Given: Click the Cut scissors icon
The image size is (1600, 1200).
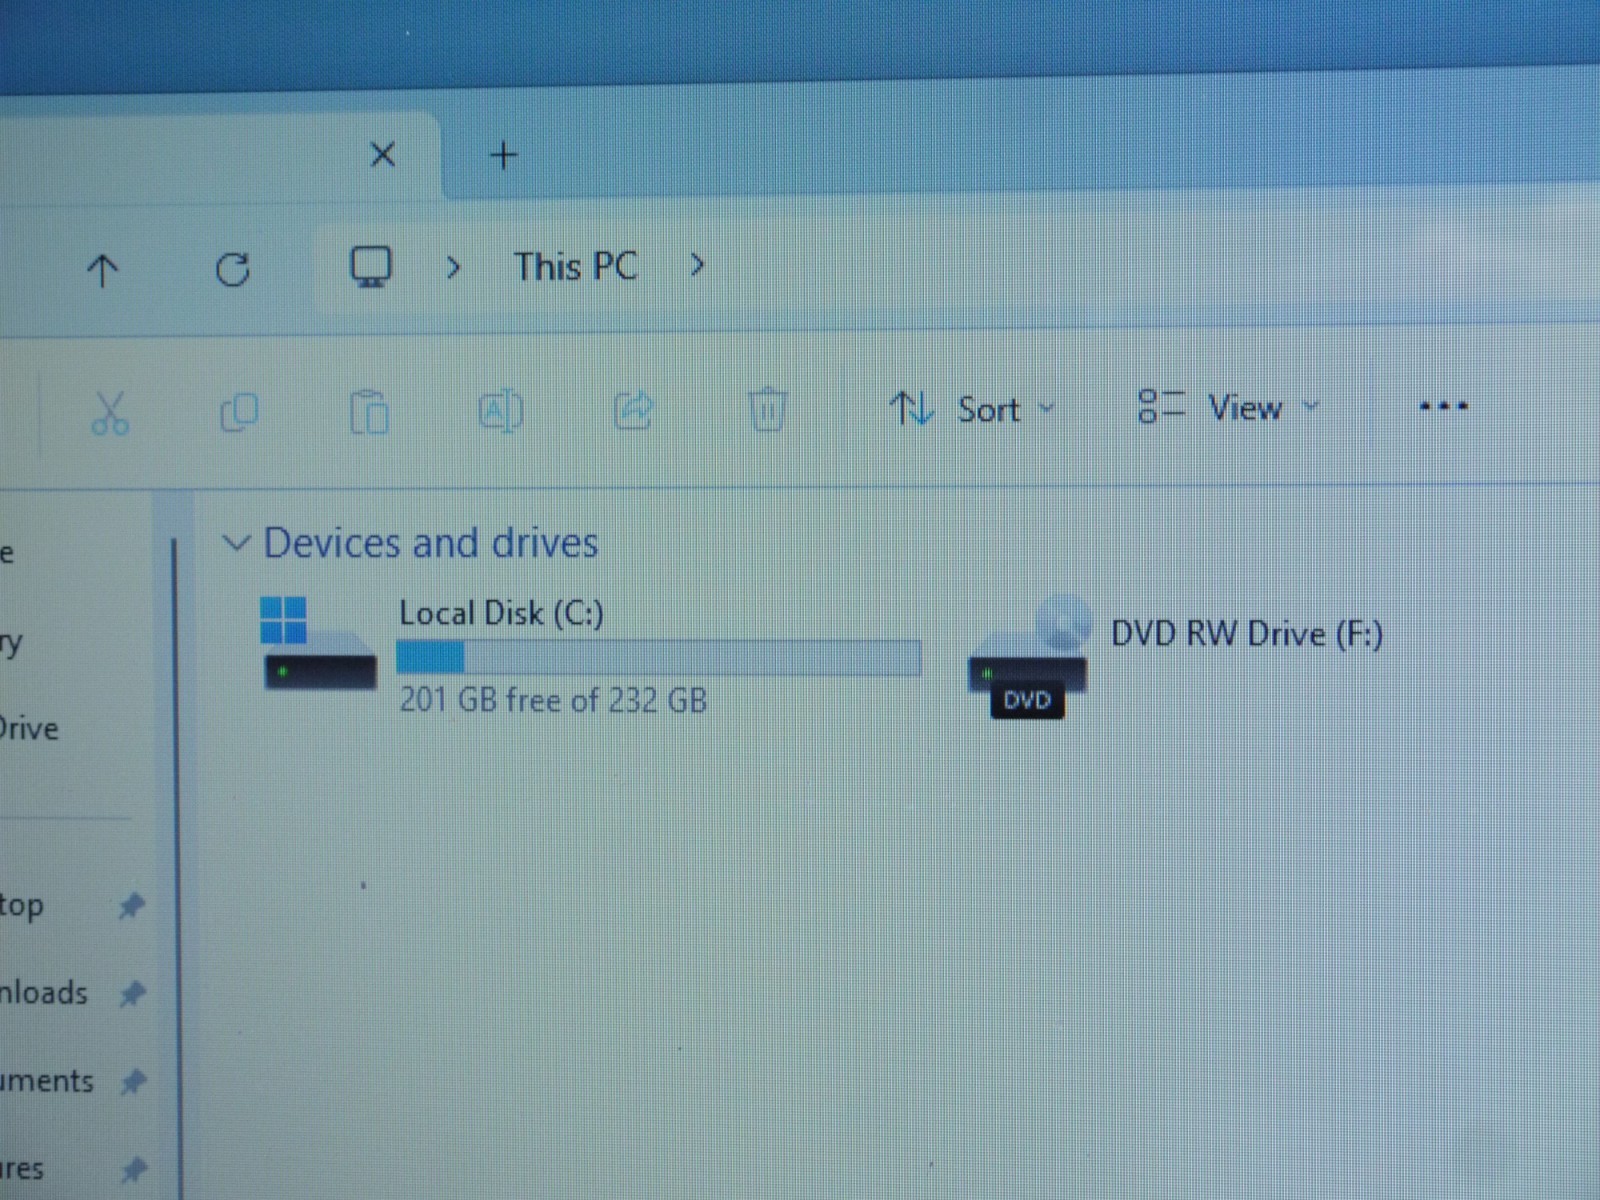Looking at the screenshot, I should click(x=109, y=412).
